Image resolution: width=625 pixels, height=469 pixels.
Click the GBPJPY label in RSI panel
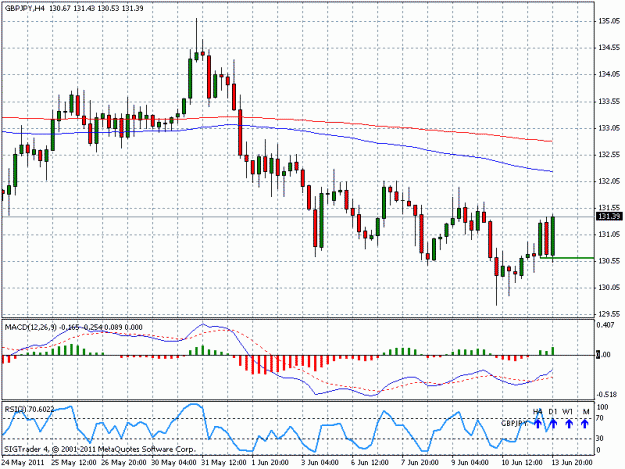(514, 423)
